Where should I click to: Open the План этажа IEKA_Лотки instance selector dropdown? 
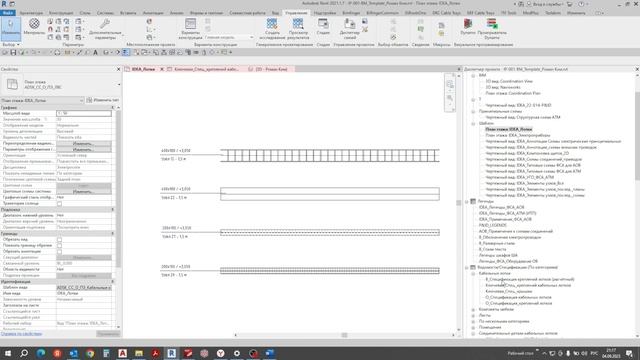[42, 100]
